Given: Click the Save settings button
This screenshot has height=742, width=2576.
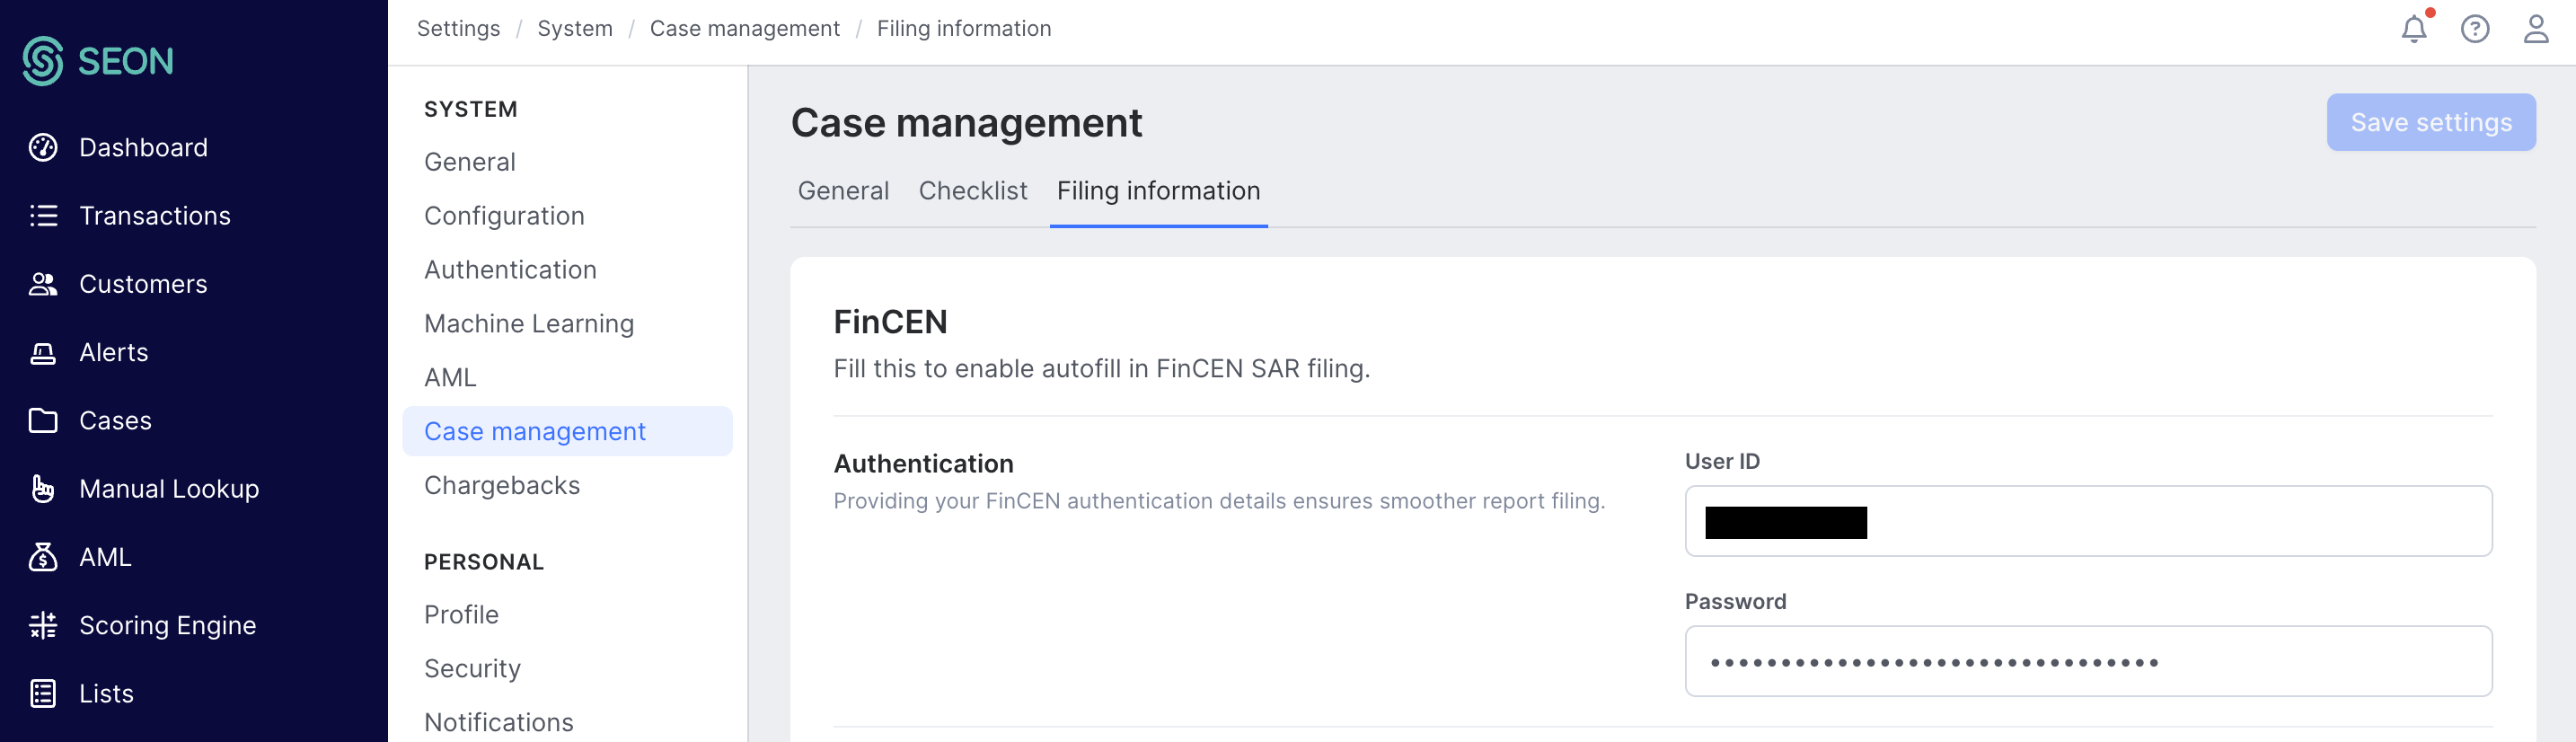Looking at the screenshot, I should pos(2430,122).
